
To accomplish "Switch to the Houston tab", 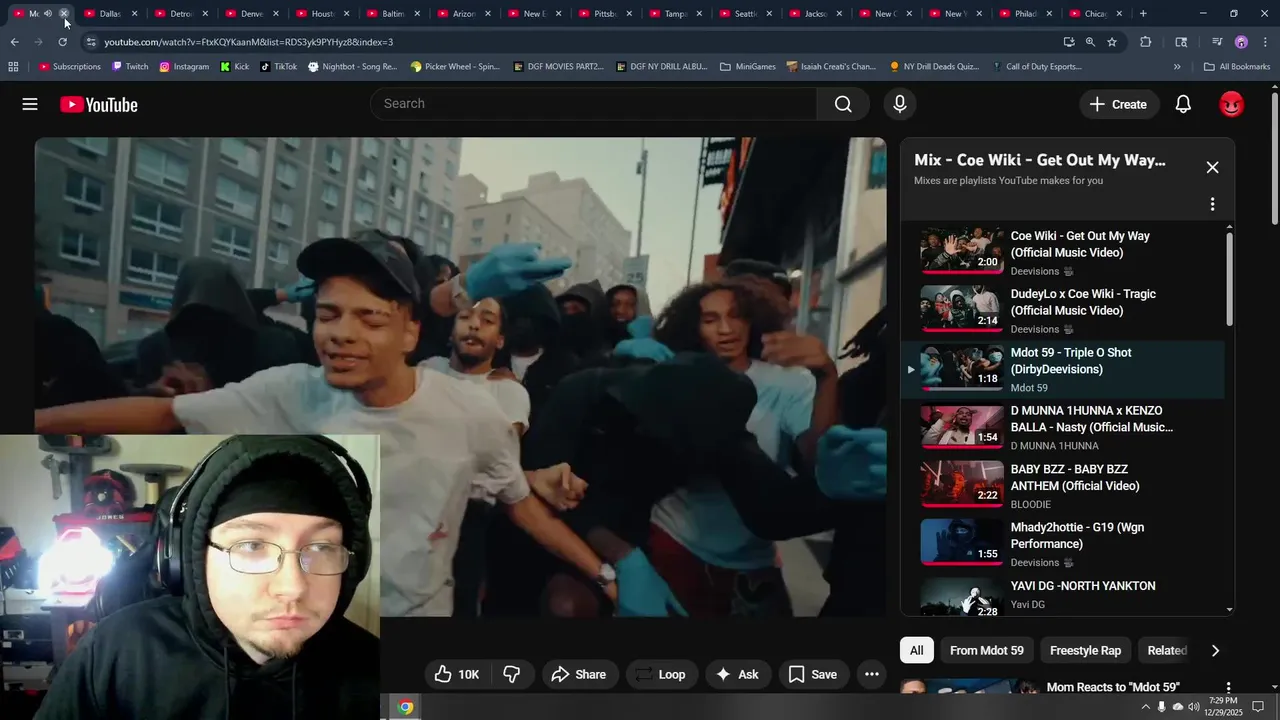I will click(322, 14).
